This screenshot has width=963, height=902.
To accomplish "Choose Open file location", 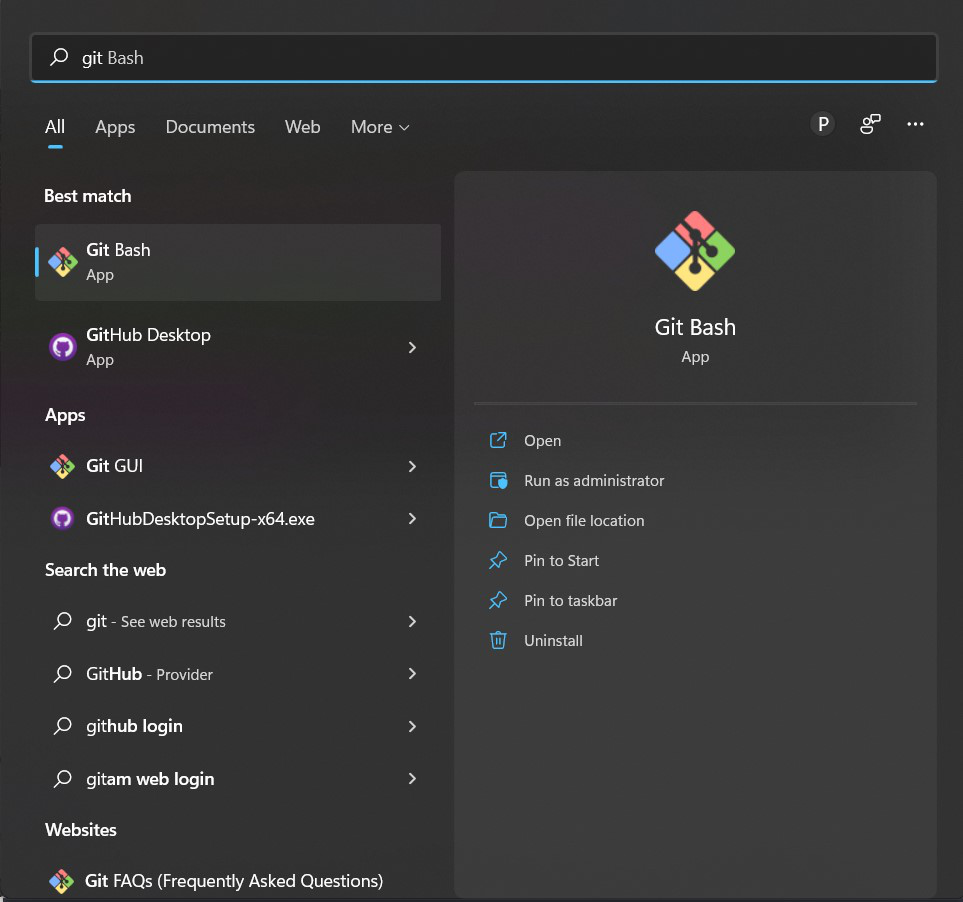I will [584, 521].
